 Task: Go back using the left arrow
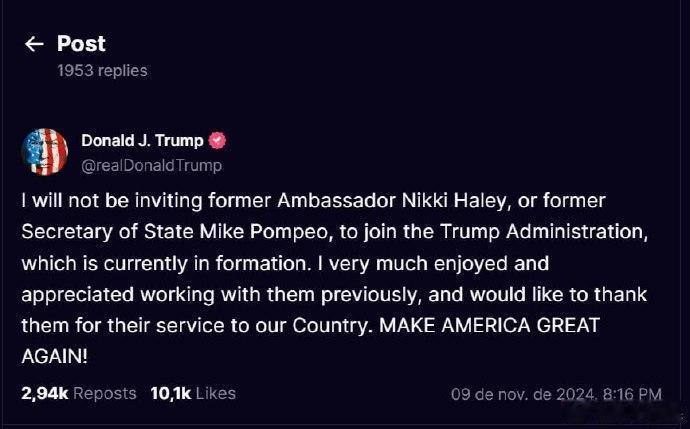pos(34,44)
